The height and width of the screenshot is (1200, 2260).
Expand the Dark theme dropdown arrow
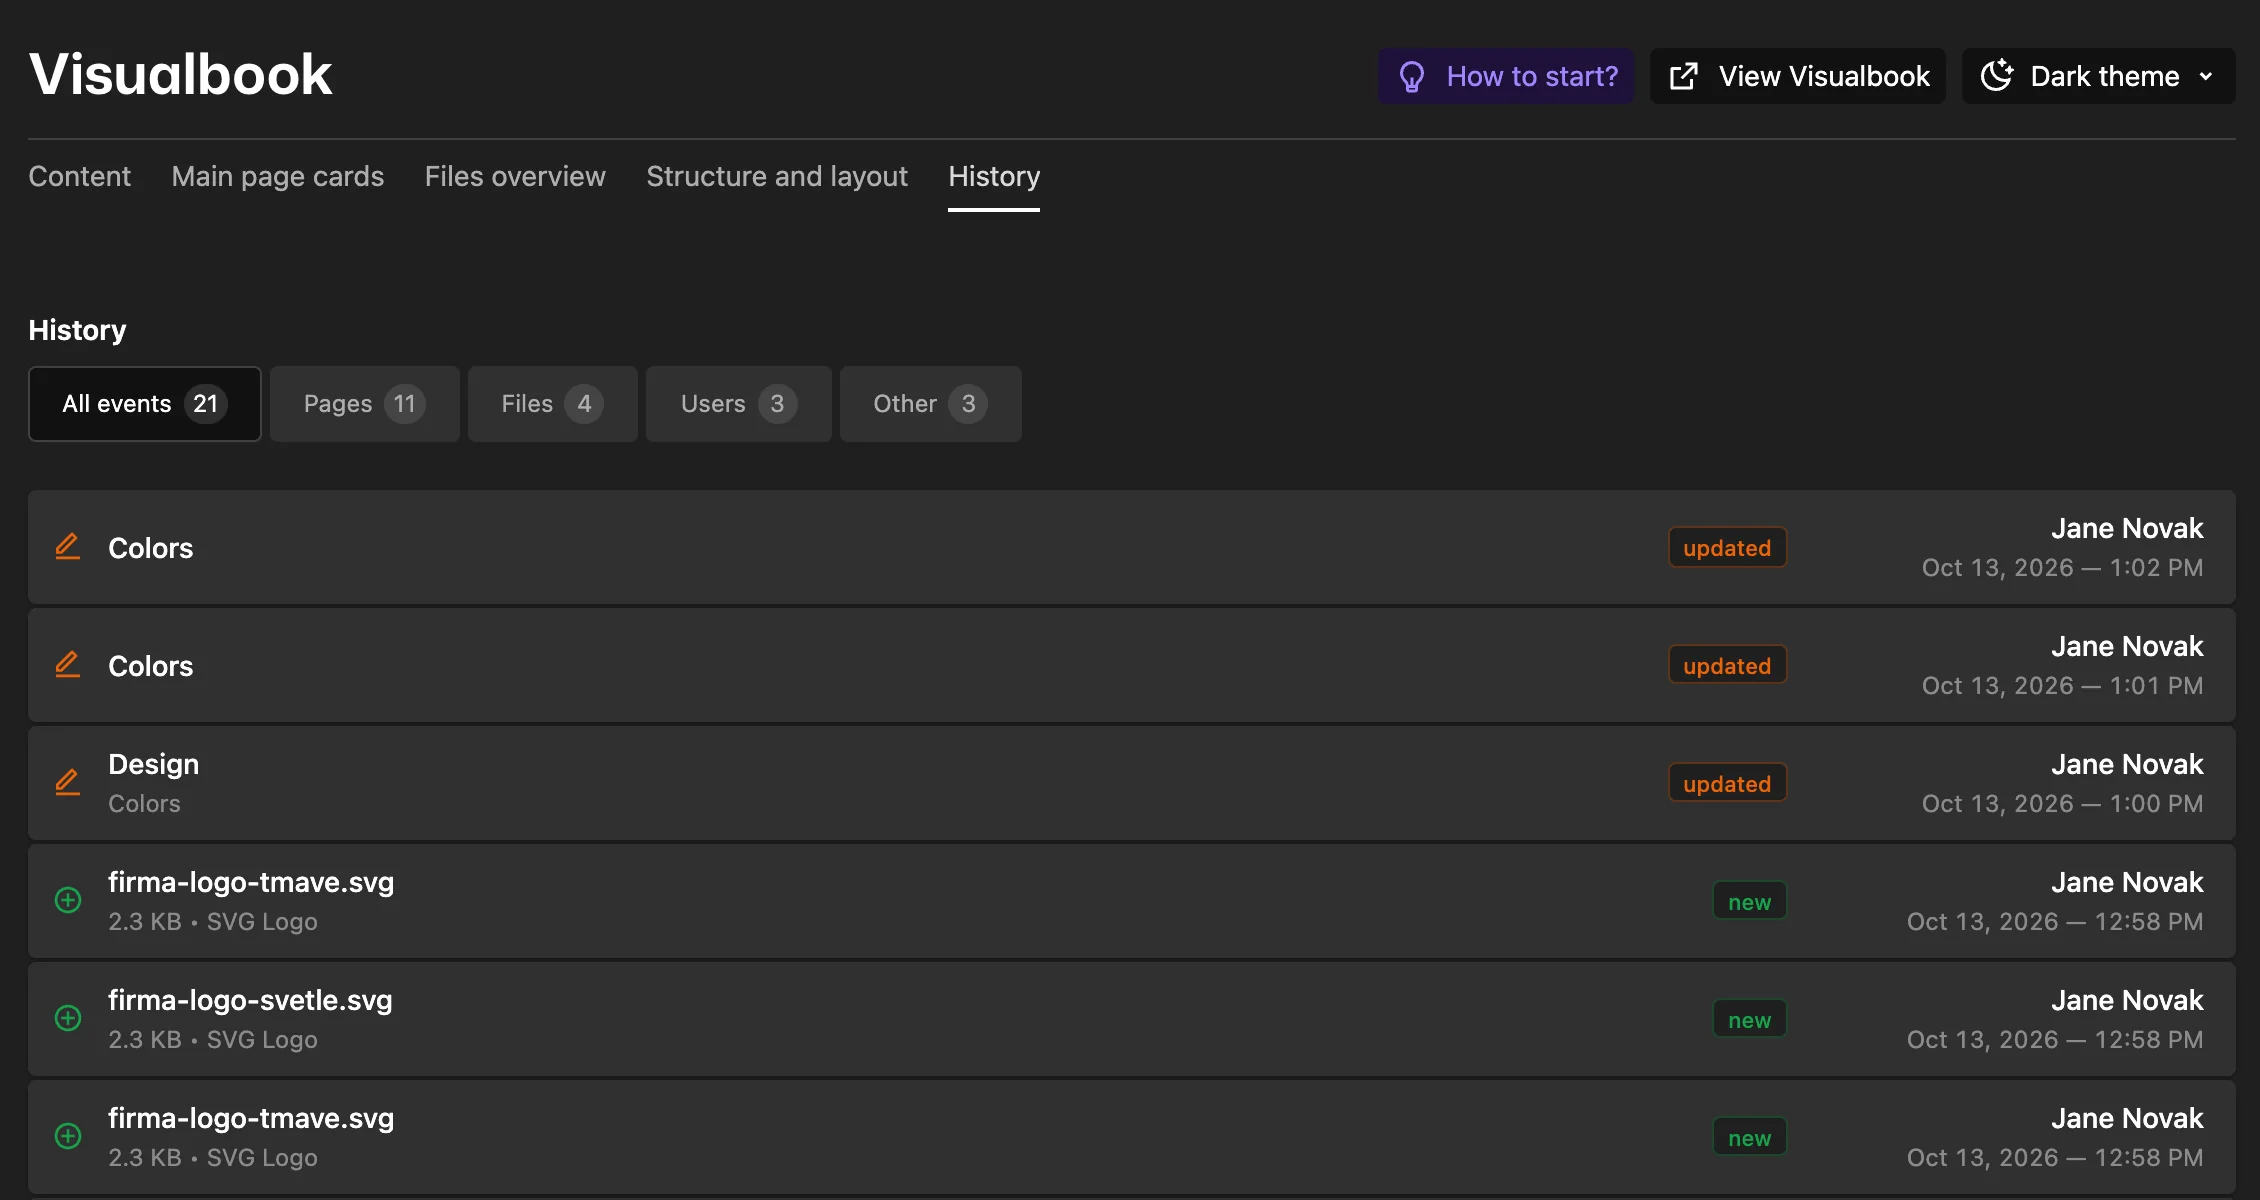point(2206,77)
